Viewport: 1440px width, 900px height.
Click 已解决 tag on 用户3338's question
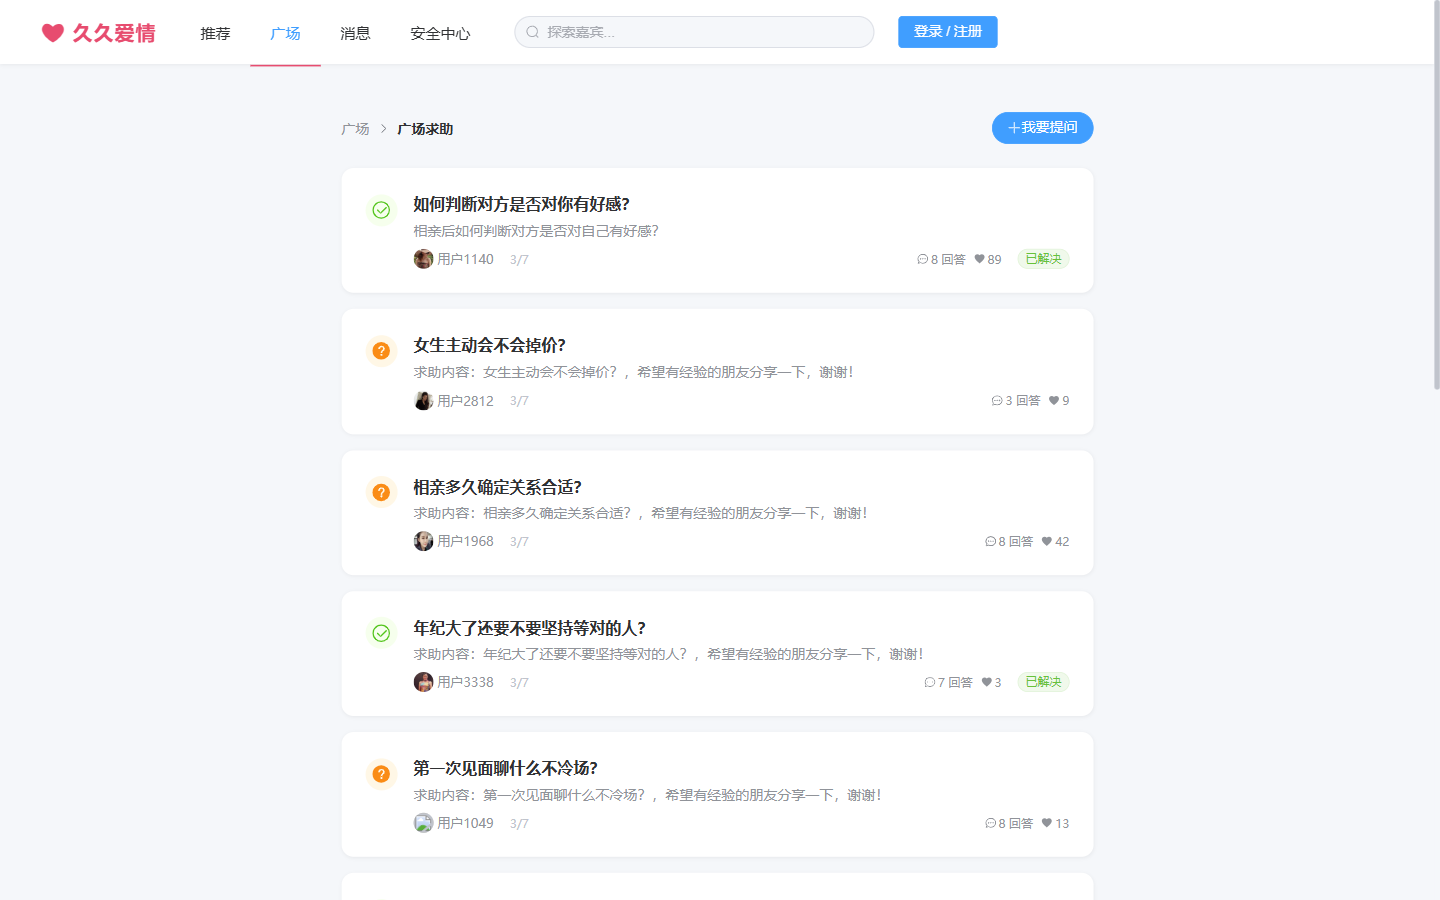(1043, 682)
